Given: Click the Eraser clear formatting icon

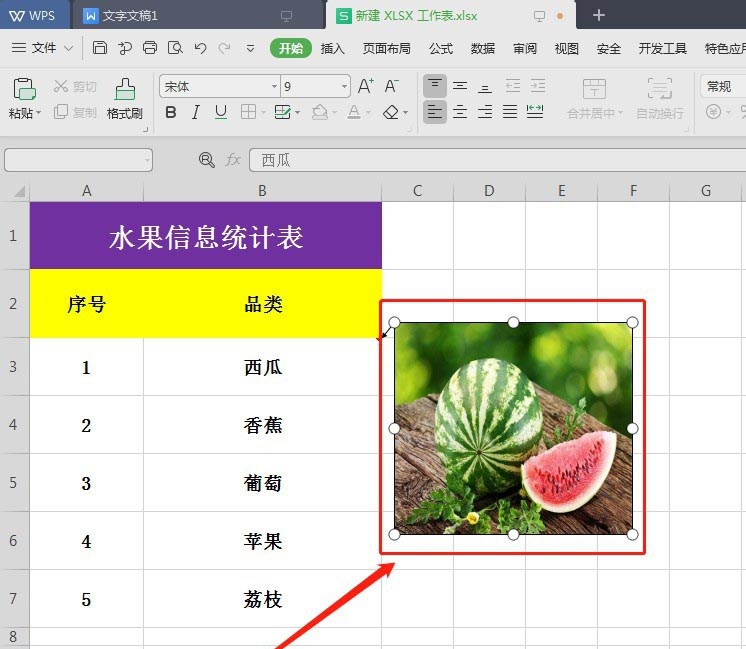Looking at the screenshot, I should coord(391,112).
